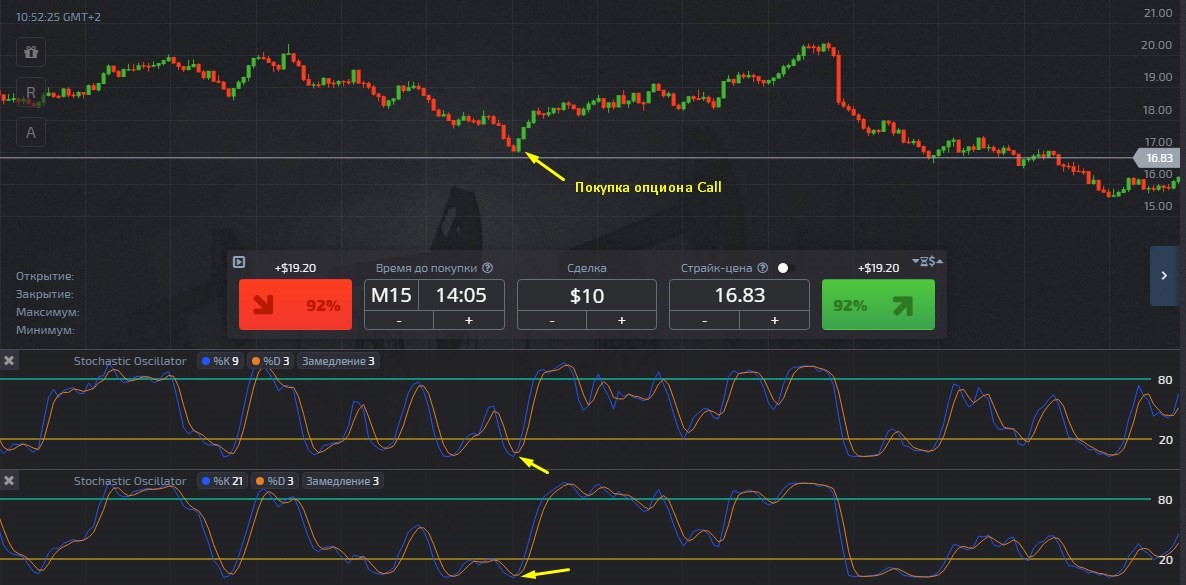1186x585 pixels.
Task: Click the gift bonus icon
Action: click(x=31, y=52)
